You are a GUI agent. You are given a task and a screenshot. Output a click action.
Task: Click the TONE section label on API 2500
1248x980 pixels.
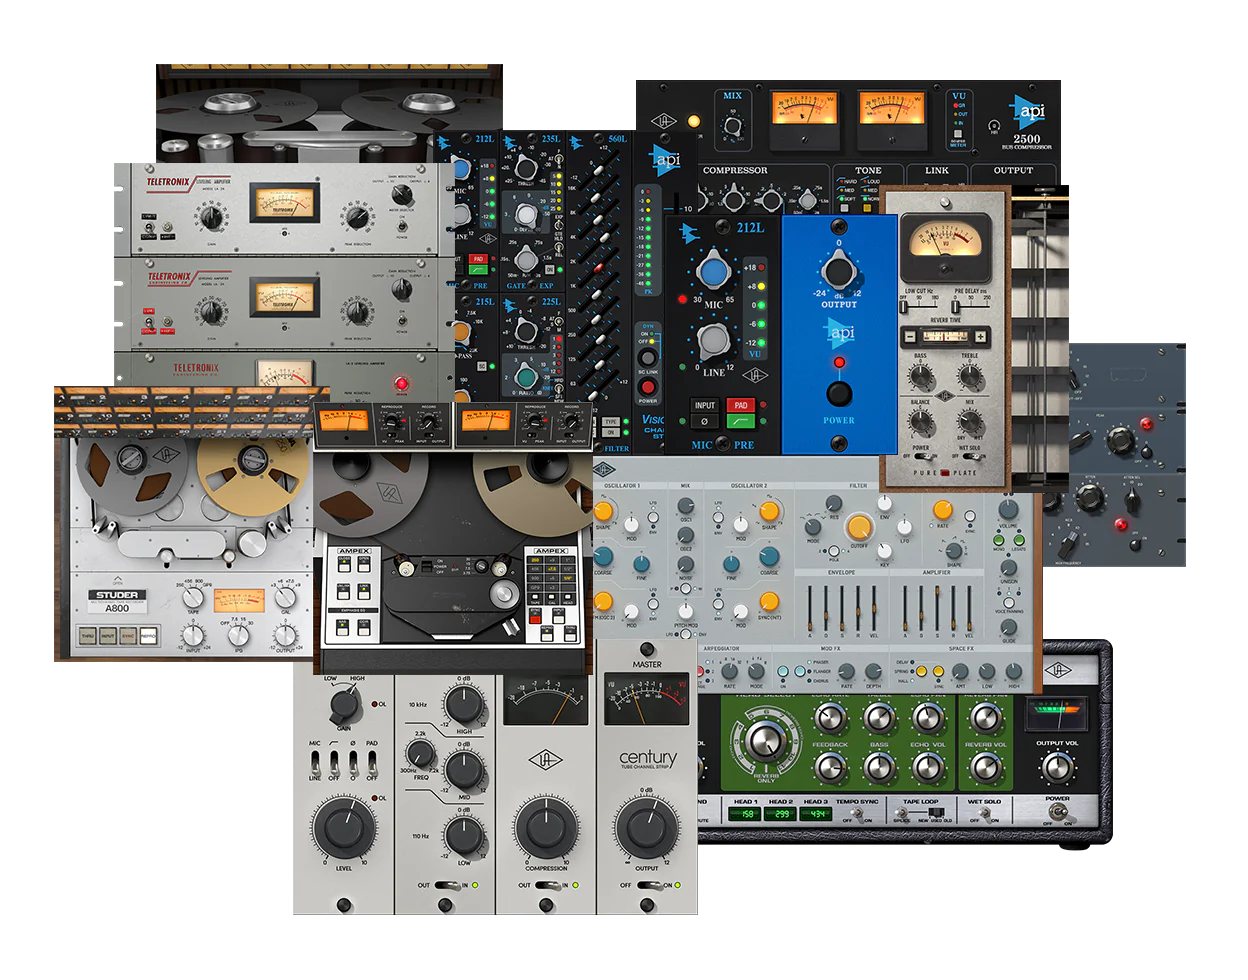868,170
